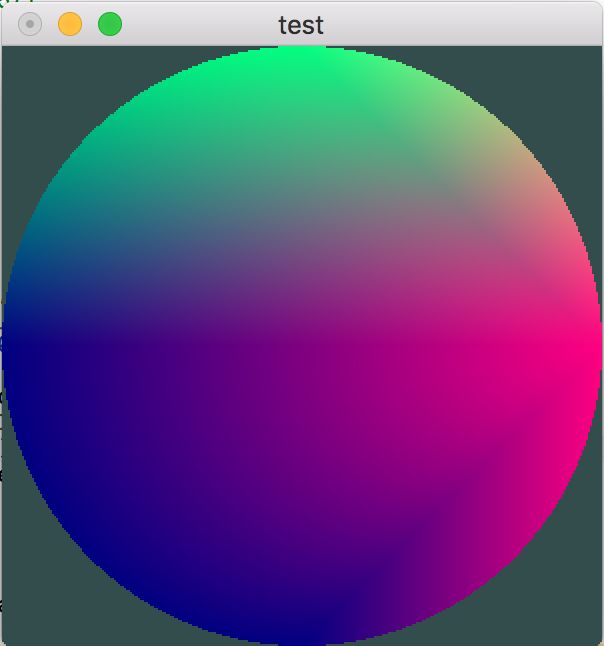Click the yellow minimize button
Viewport: 604px width, 646px height.
pos(70,24)
